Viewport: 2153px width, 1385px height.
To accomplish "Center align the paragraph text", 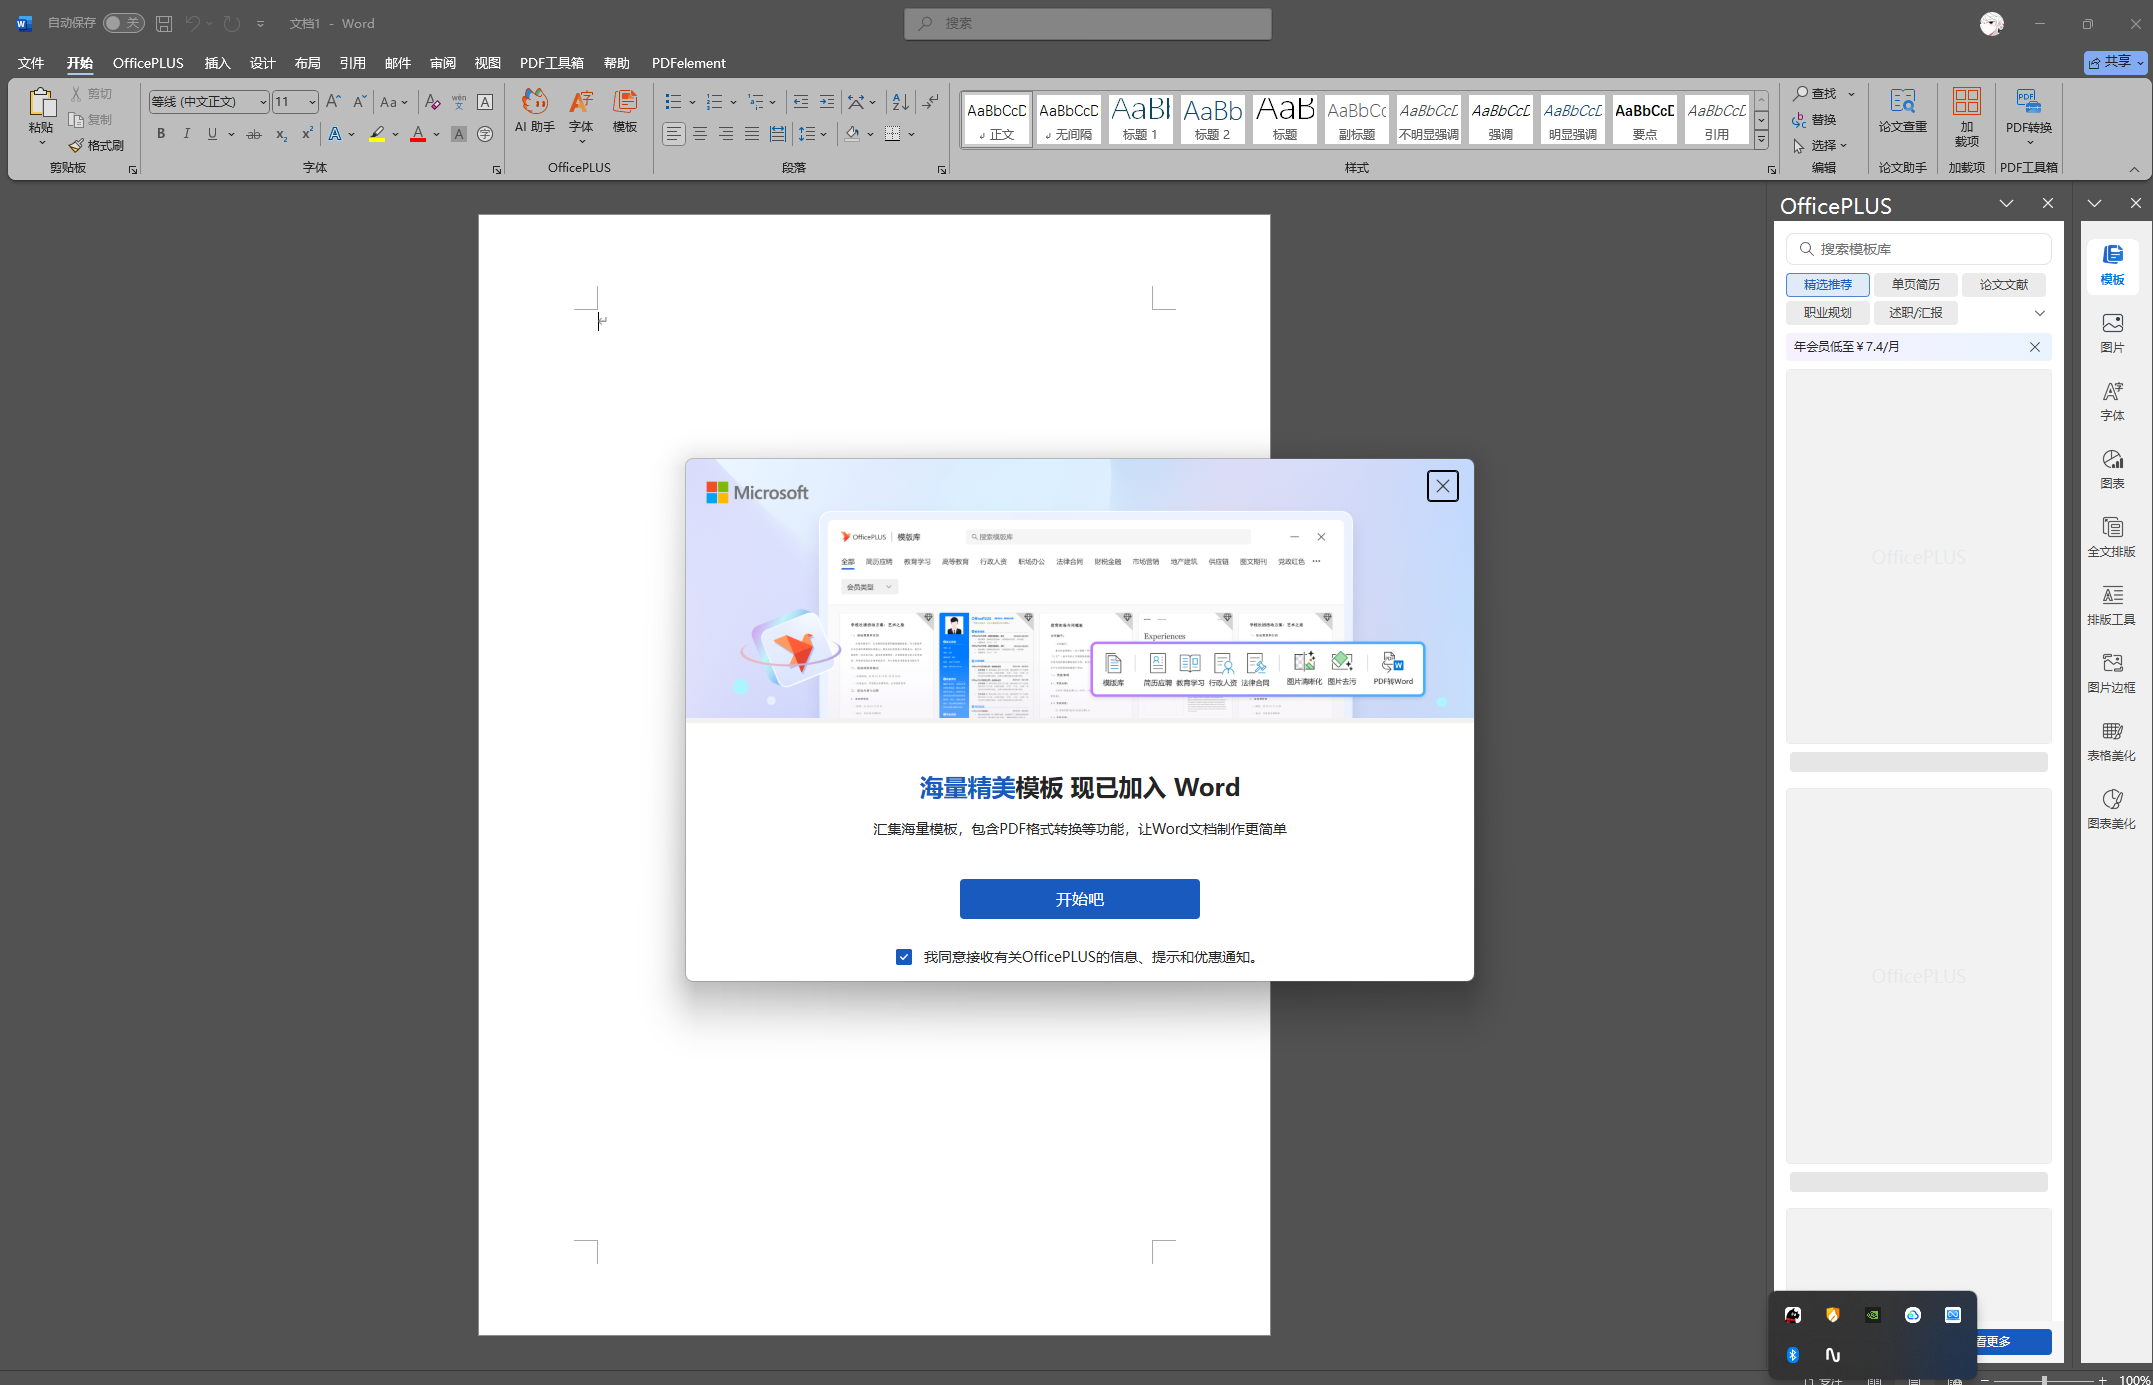I will [700, 134].
